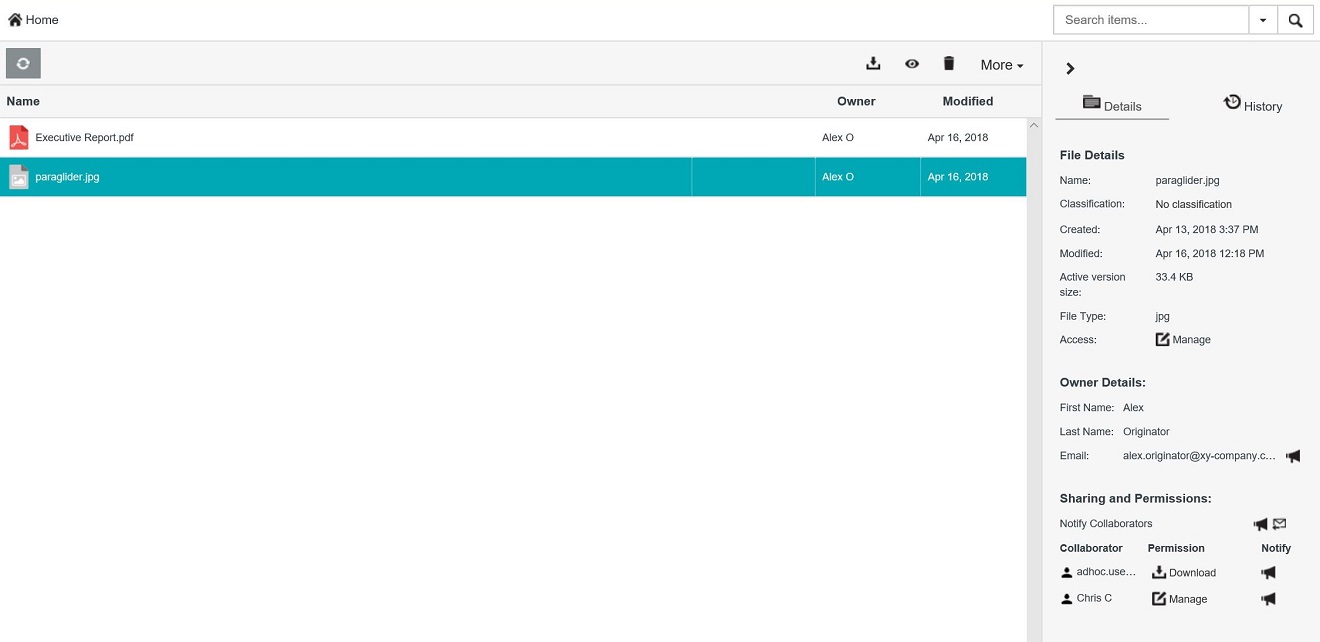Expand the search options dropdown arrow

[1263, 20]
